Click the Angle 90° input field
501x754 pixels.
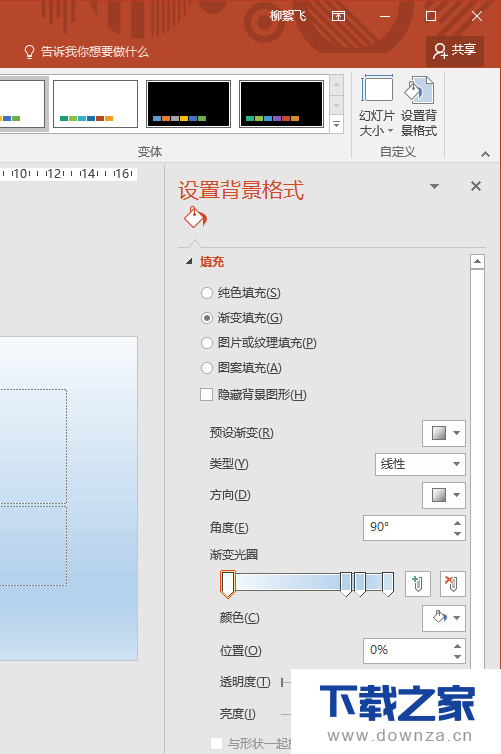point(407,528)
